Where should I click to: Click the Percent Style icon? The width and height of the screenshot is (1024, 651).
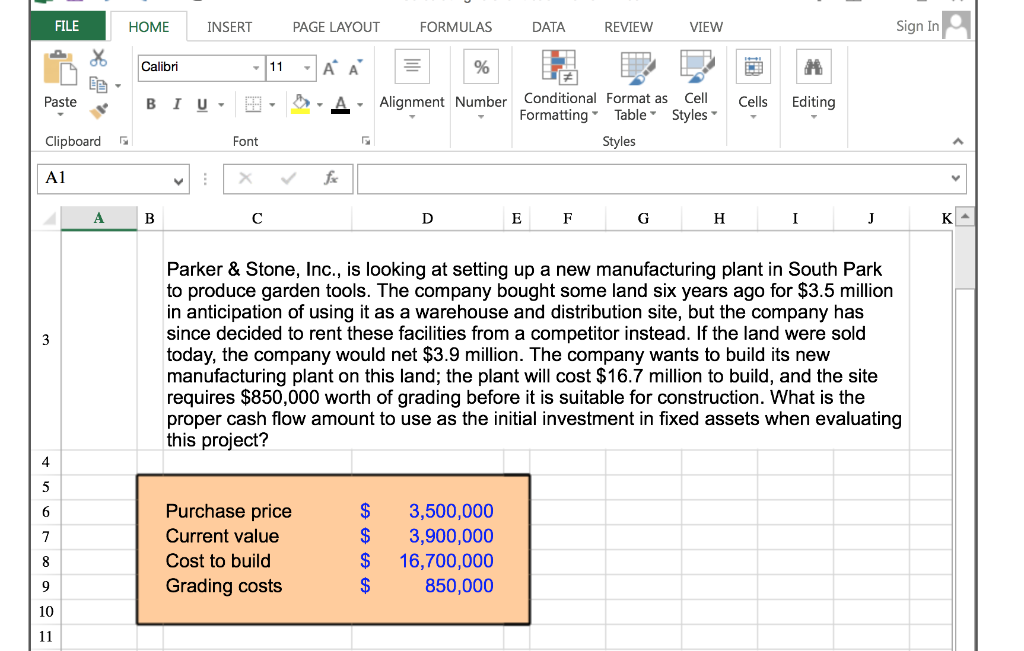pyautogui.click(x=480, y=66)
